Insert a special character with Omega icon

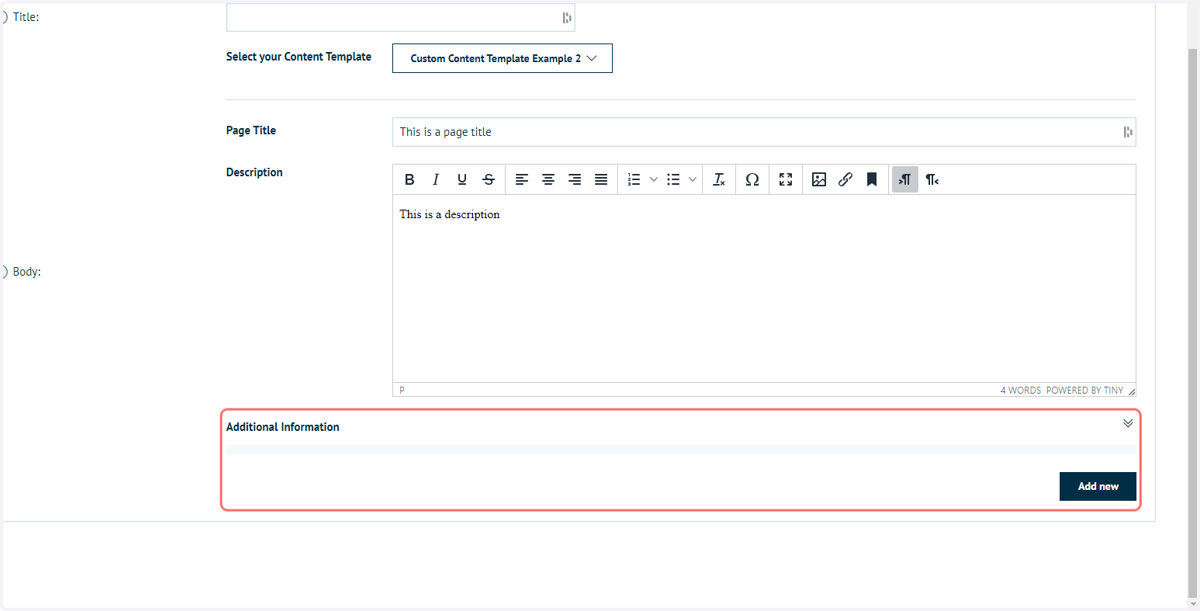pos(752,180)
